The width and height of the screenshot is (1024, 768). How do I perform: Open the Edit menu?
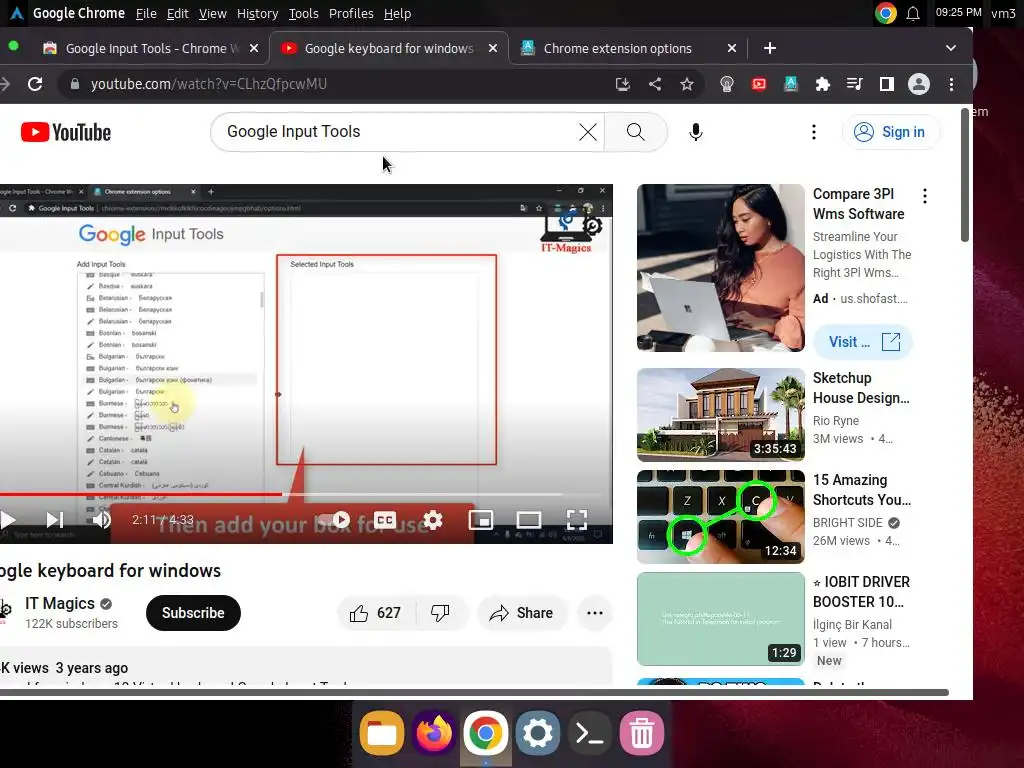click(x=177, y=14)
